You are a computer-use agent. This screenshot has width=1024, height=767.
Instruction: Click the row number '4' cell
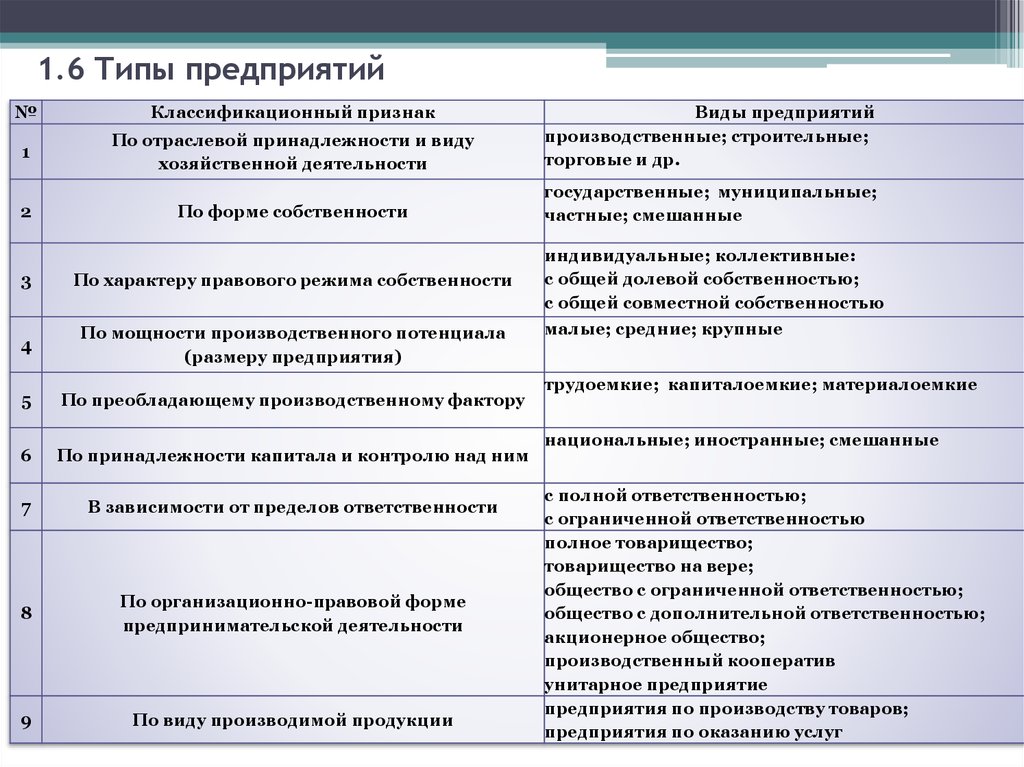25,346
